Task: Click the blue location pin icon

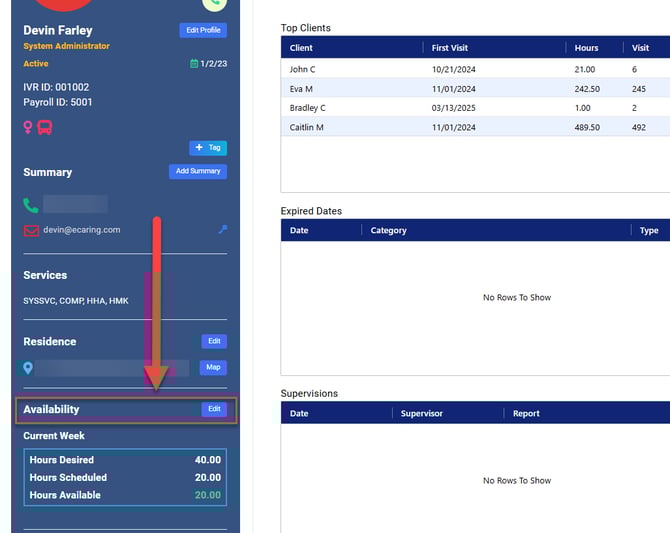Action: (28, 368)
